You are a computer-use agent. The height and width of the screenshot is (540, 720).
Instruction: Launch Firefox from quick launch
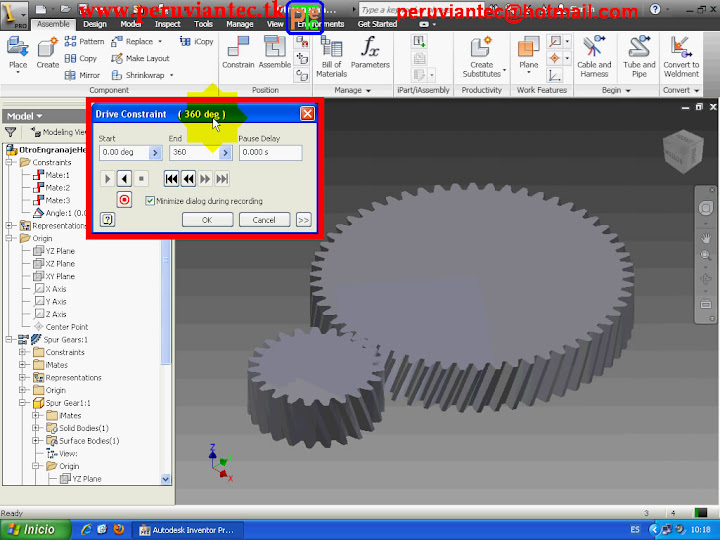(x=118, y=529)
